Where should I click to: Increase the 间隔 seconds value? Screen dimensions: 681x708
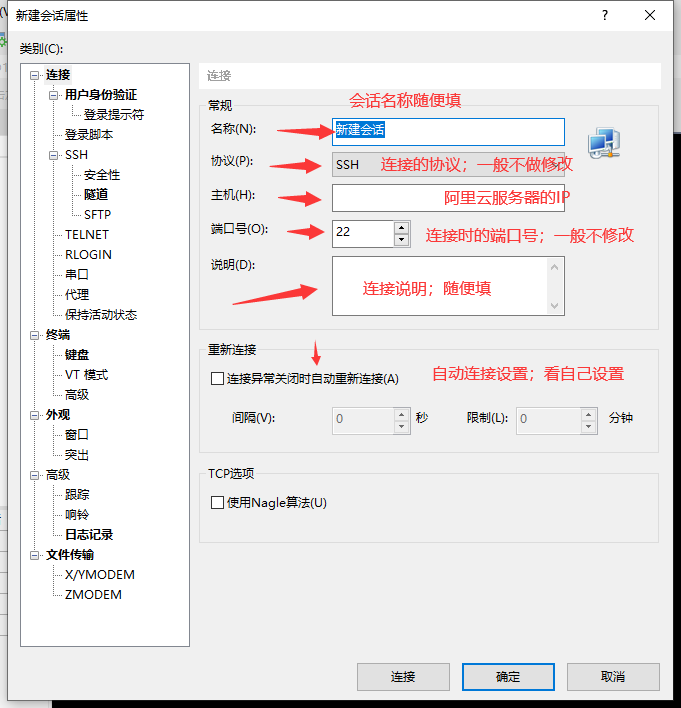pos(401,414)
